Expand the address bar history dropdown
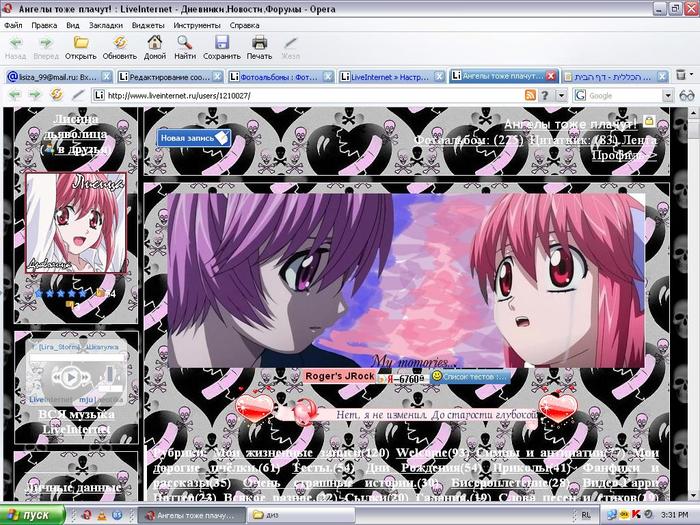The height and width of the screenshot is (525, 700). [561, 96]
